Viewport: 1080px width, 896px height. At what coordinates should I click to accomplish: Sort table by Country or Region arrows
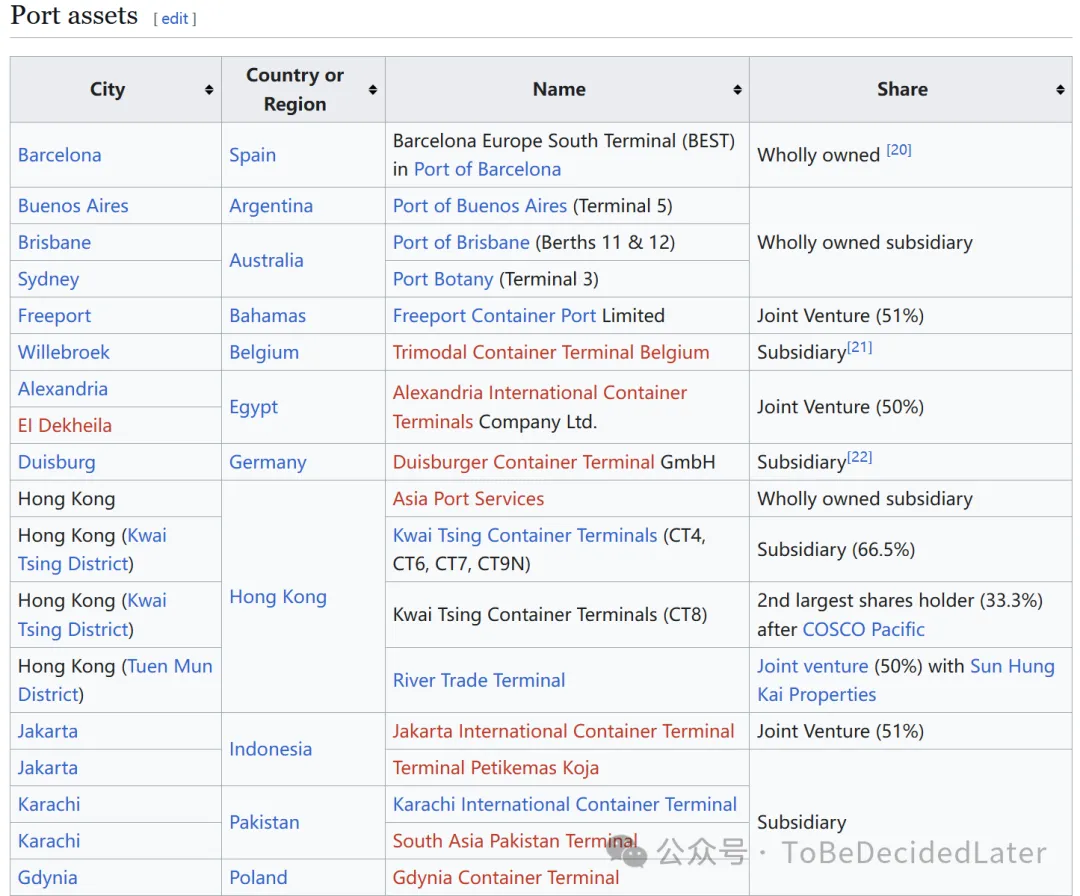coord(373,90)
